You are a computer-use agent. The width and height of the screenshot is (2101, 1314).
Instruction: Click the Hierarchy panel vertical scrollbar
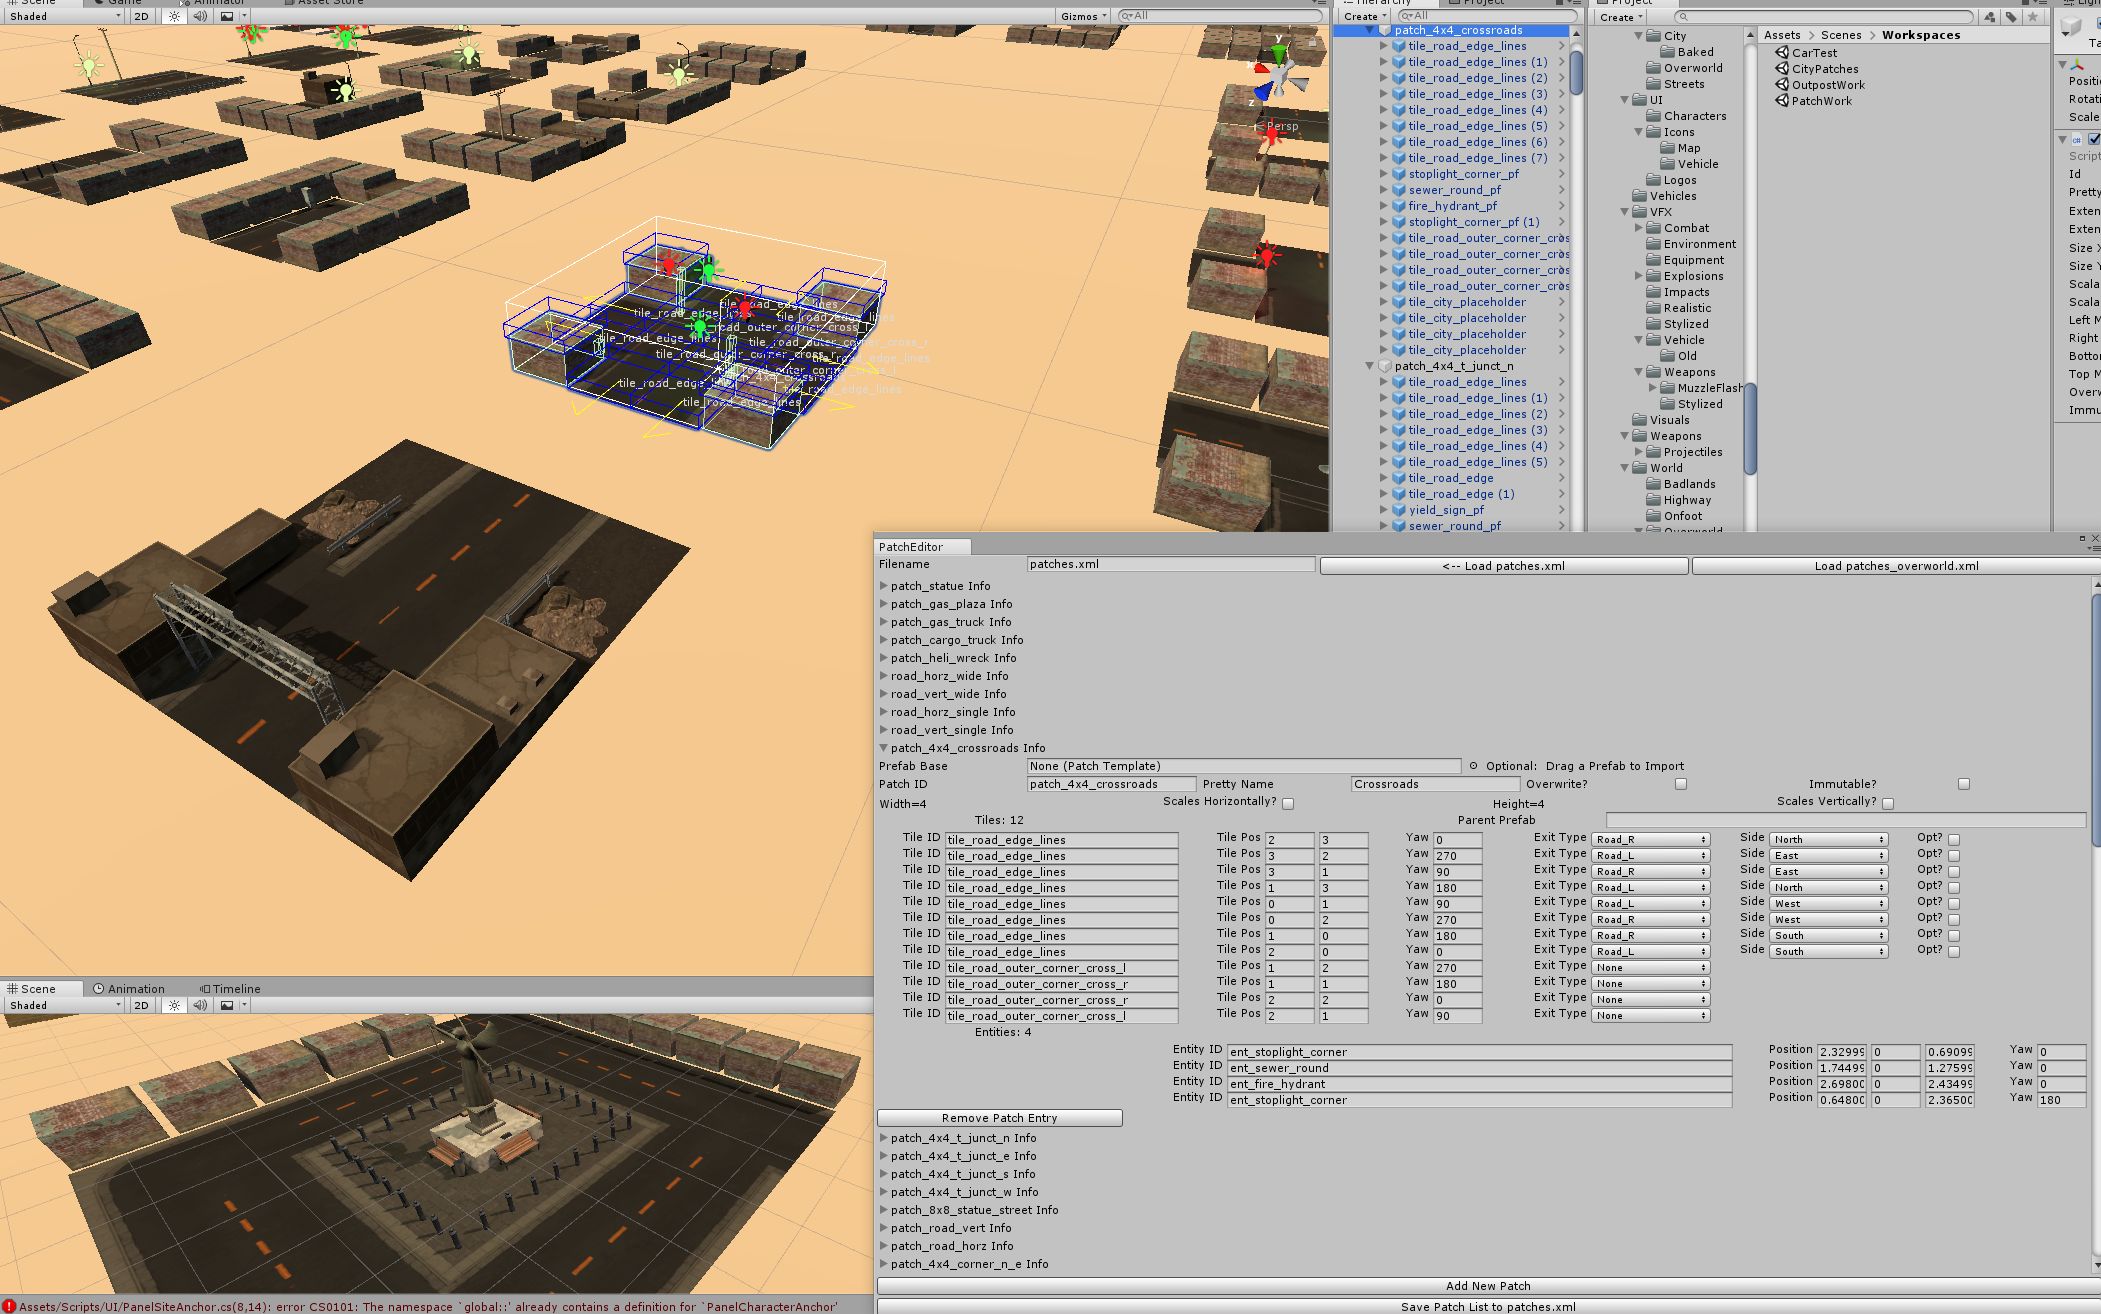tap(1577, 73)
